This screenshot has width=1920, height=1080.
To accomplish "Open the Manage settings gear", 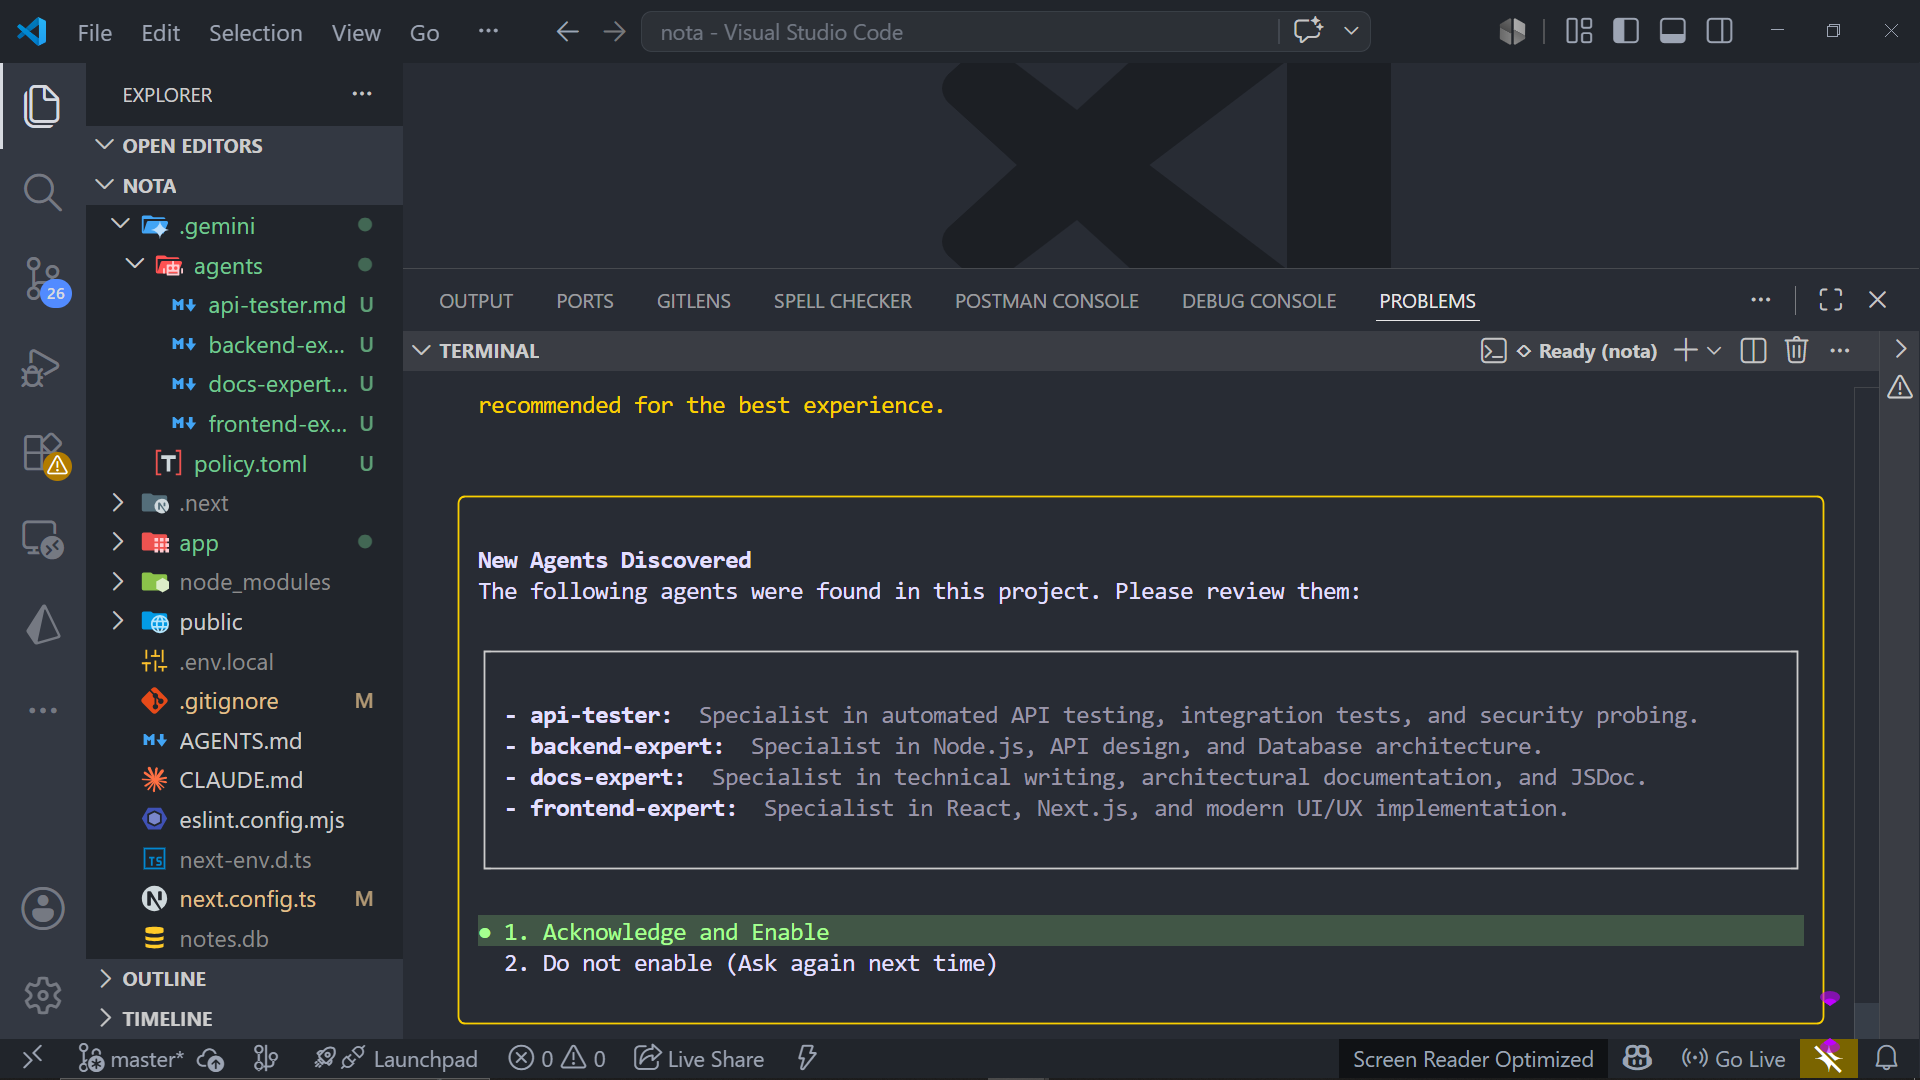I will (42, 995).
